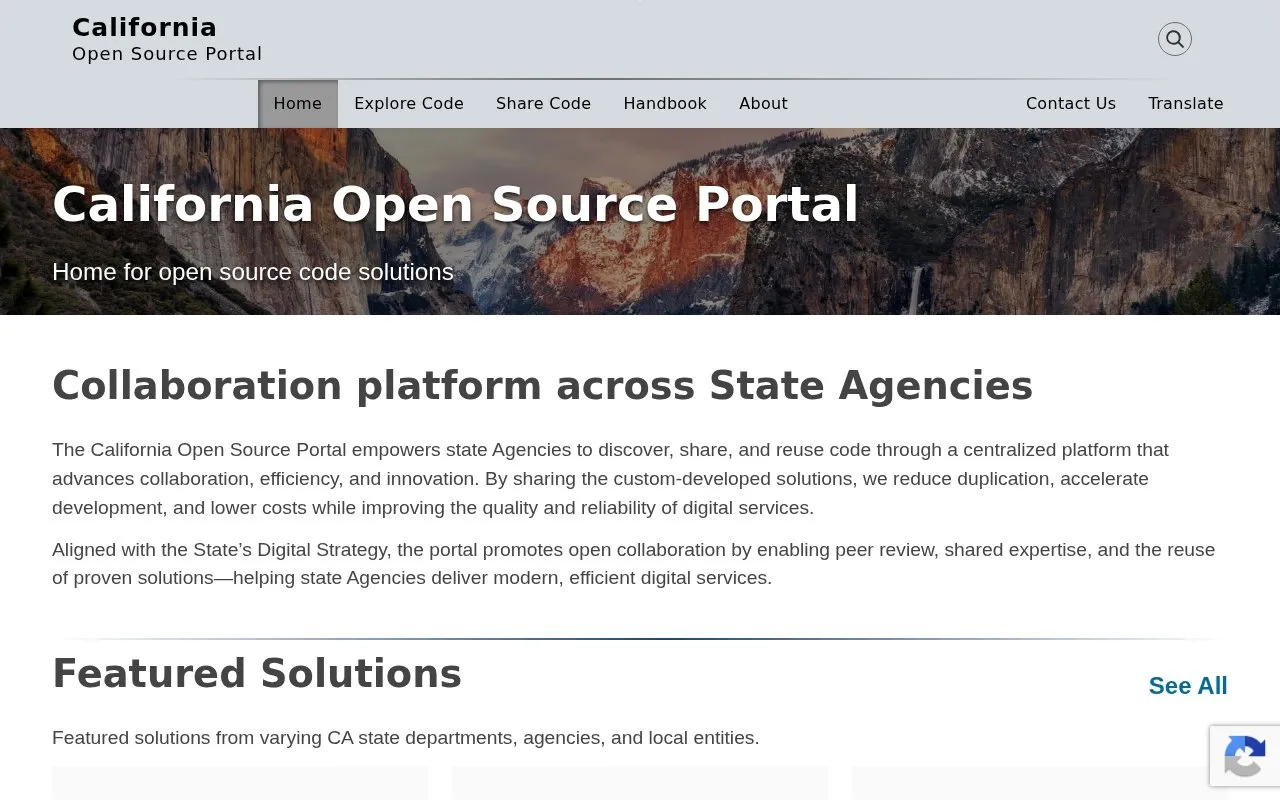The image size is (1280, 800).
Task: Click 'Home for open source code solutions' text
Action: click(x=253, y=272)
